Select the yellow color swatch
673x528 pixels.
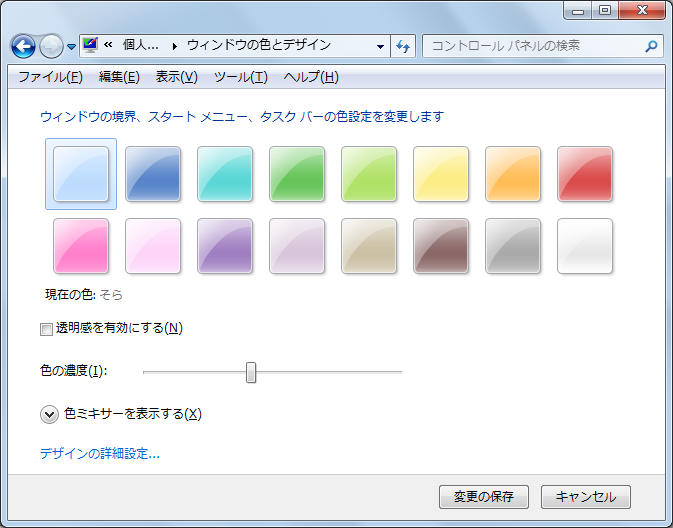pyautogui.click(x=441, y=174)
